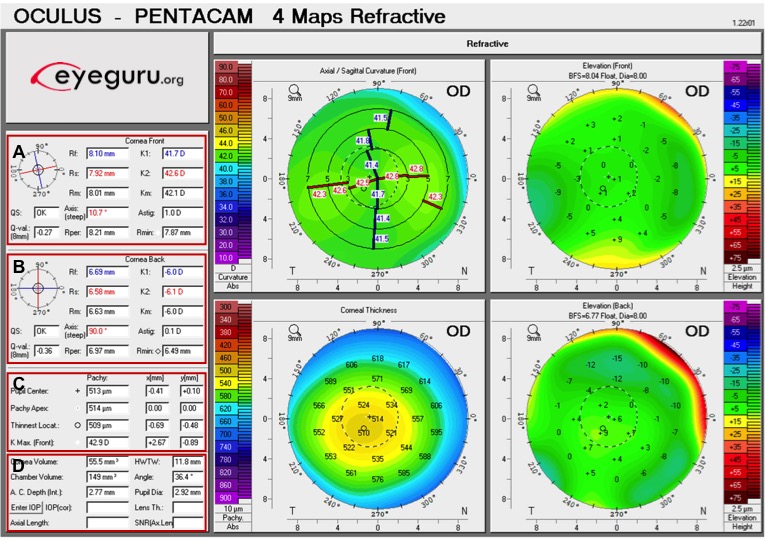Click Cornea Front K2 value 42.6 D
765x541 pixels.
182,173
